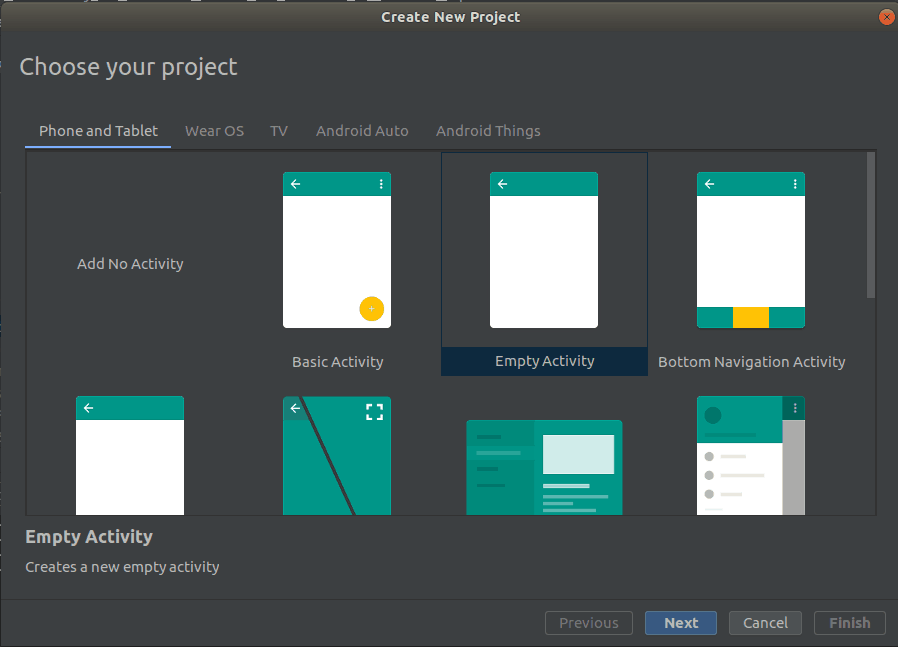
Task: Click the circular avatar icon on the bottom-right thumbnail
Action: [x=711, y=413]
